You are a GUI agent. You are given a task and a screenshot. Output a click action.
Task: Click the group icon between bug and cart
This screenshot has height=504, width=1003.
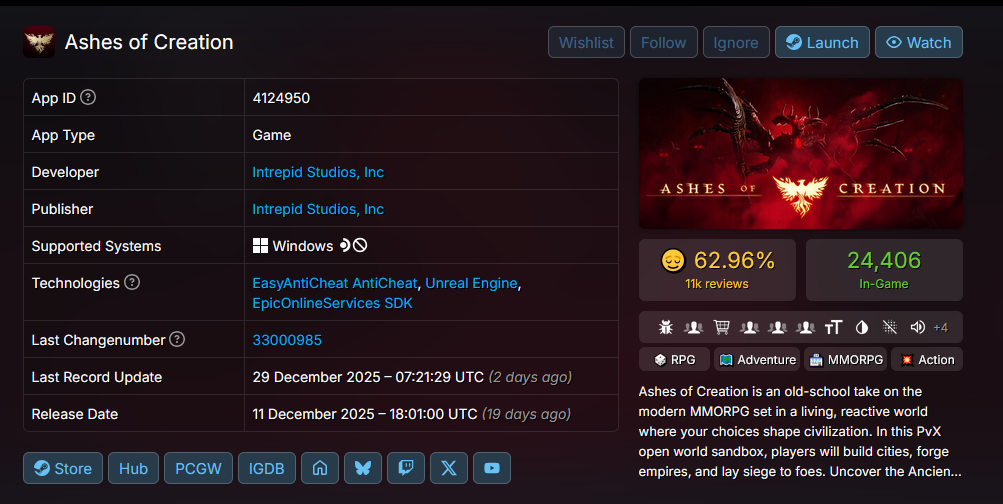point(693,327)
